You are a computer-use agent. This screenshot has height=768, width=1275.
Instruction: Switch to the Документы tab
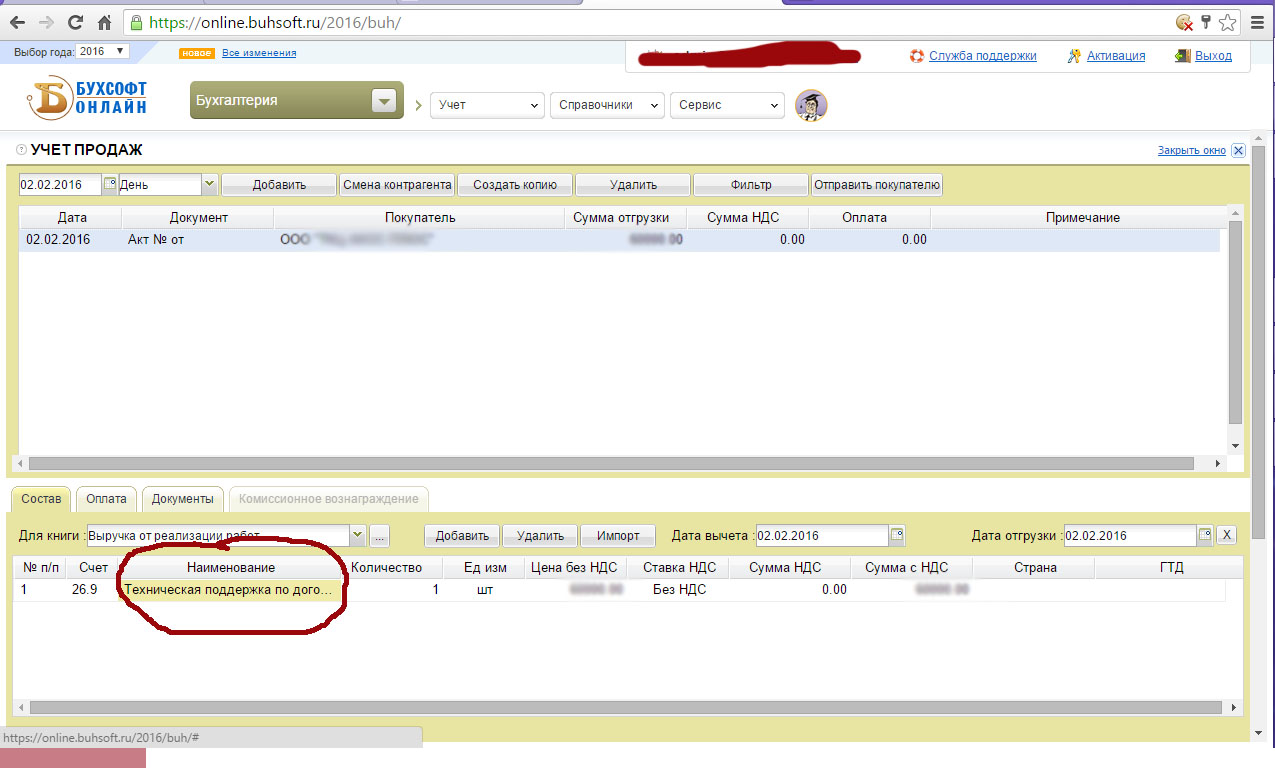pyautogui.click(x=182, y=499)
